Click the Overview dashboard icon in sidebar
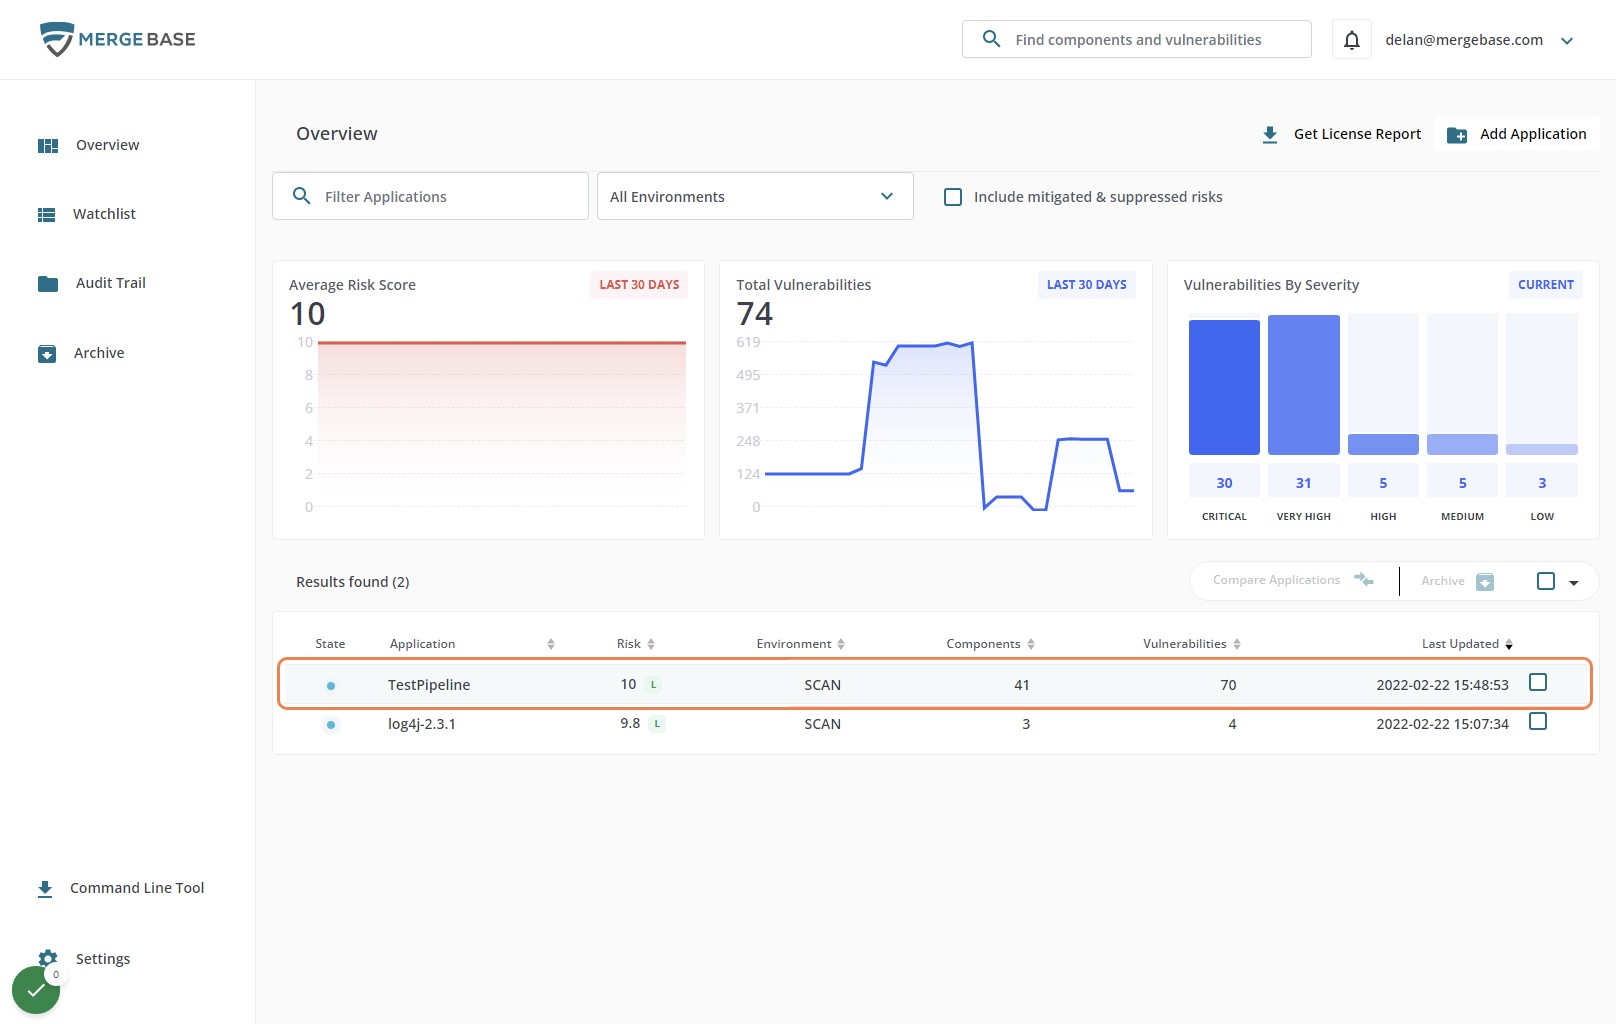The height and width of the screenshot is (1024, 1616). (x=48, y=145)
